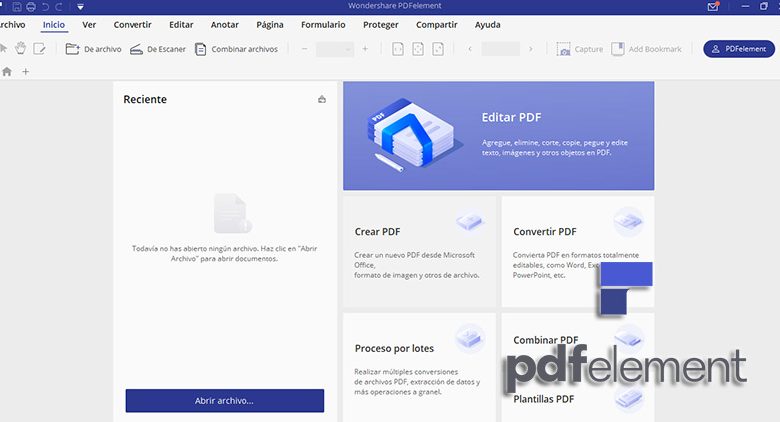Open the Inicio tab
This screenshot has width=780, height=422.
(54, 24)
